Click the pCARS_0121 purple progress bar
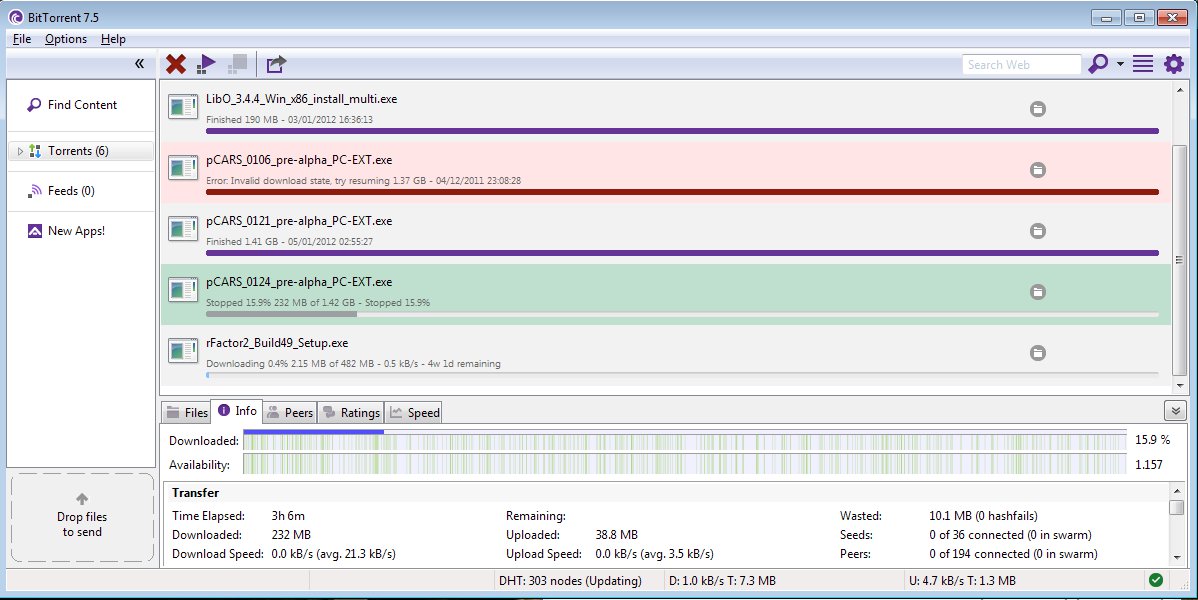This screenshot has width=1198, height=600. point(682,253)
